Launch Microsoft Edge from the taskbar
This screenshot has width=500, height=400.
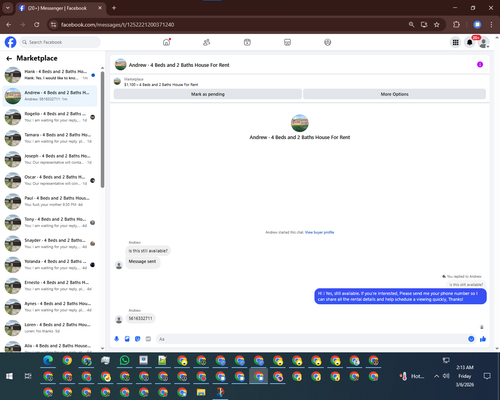pyautogui.click(x=48, y=361)
